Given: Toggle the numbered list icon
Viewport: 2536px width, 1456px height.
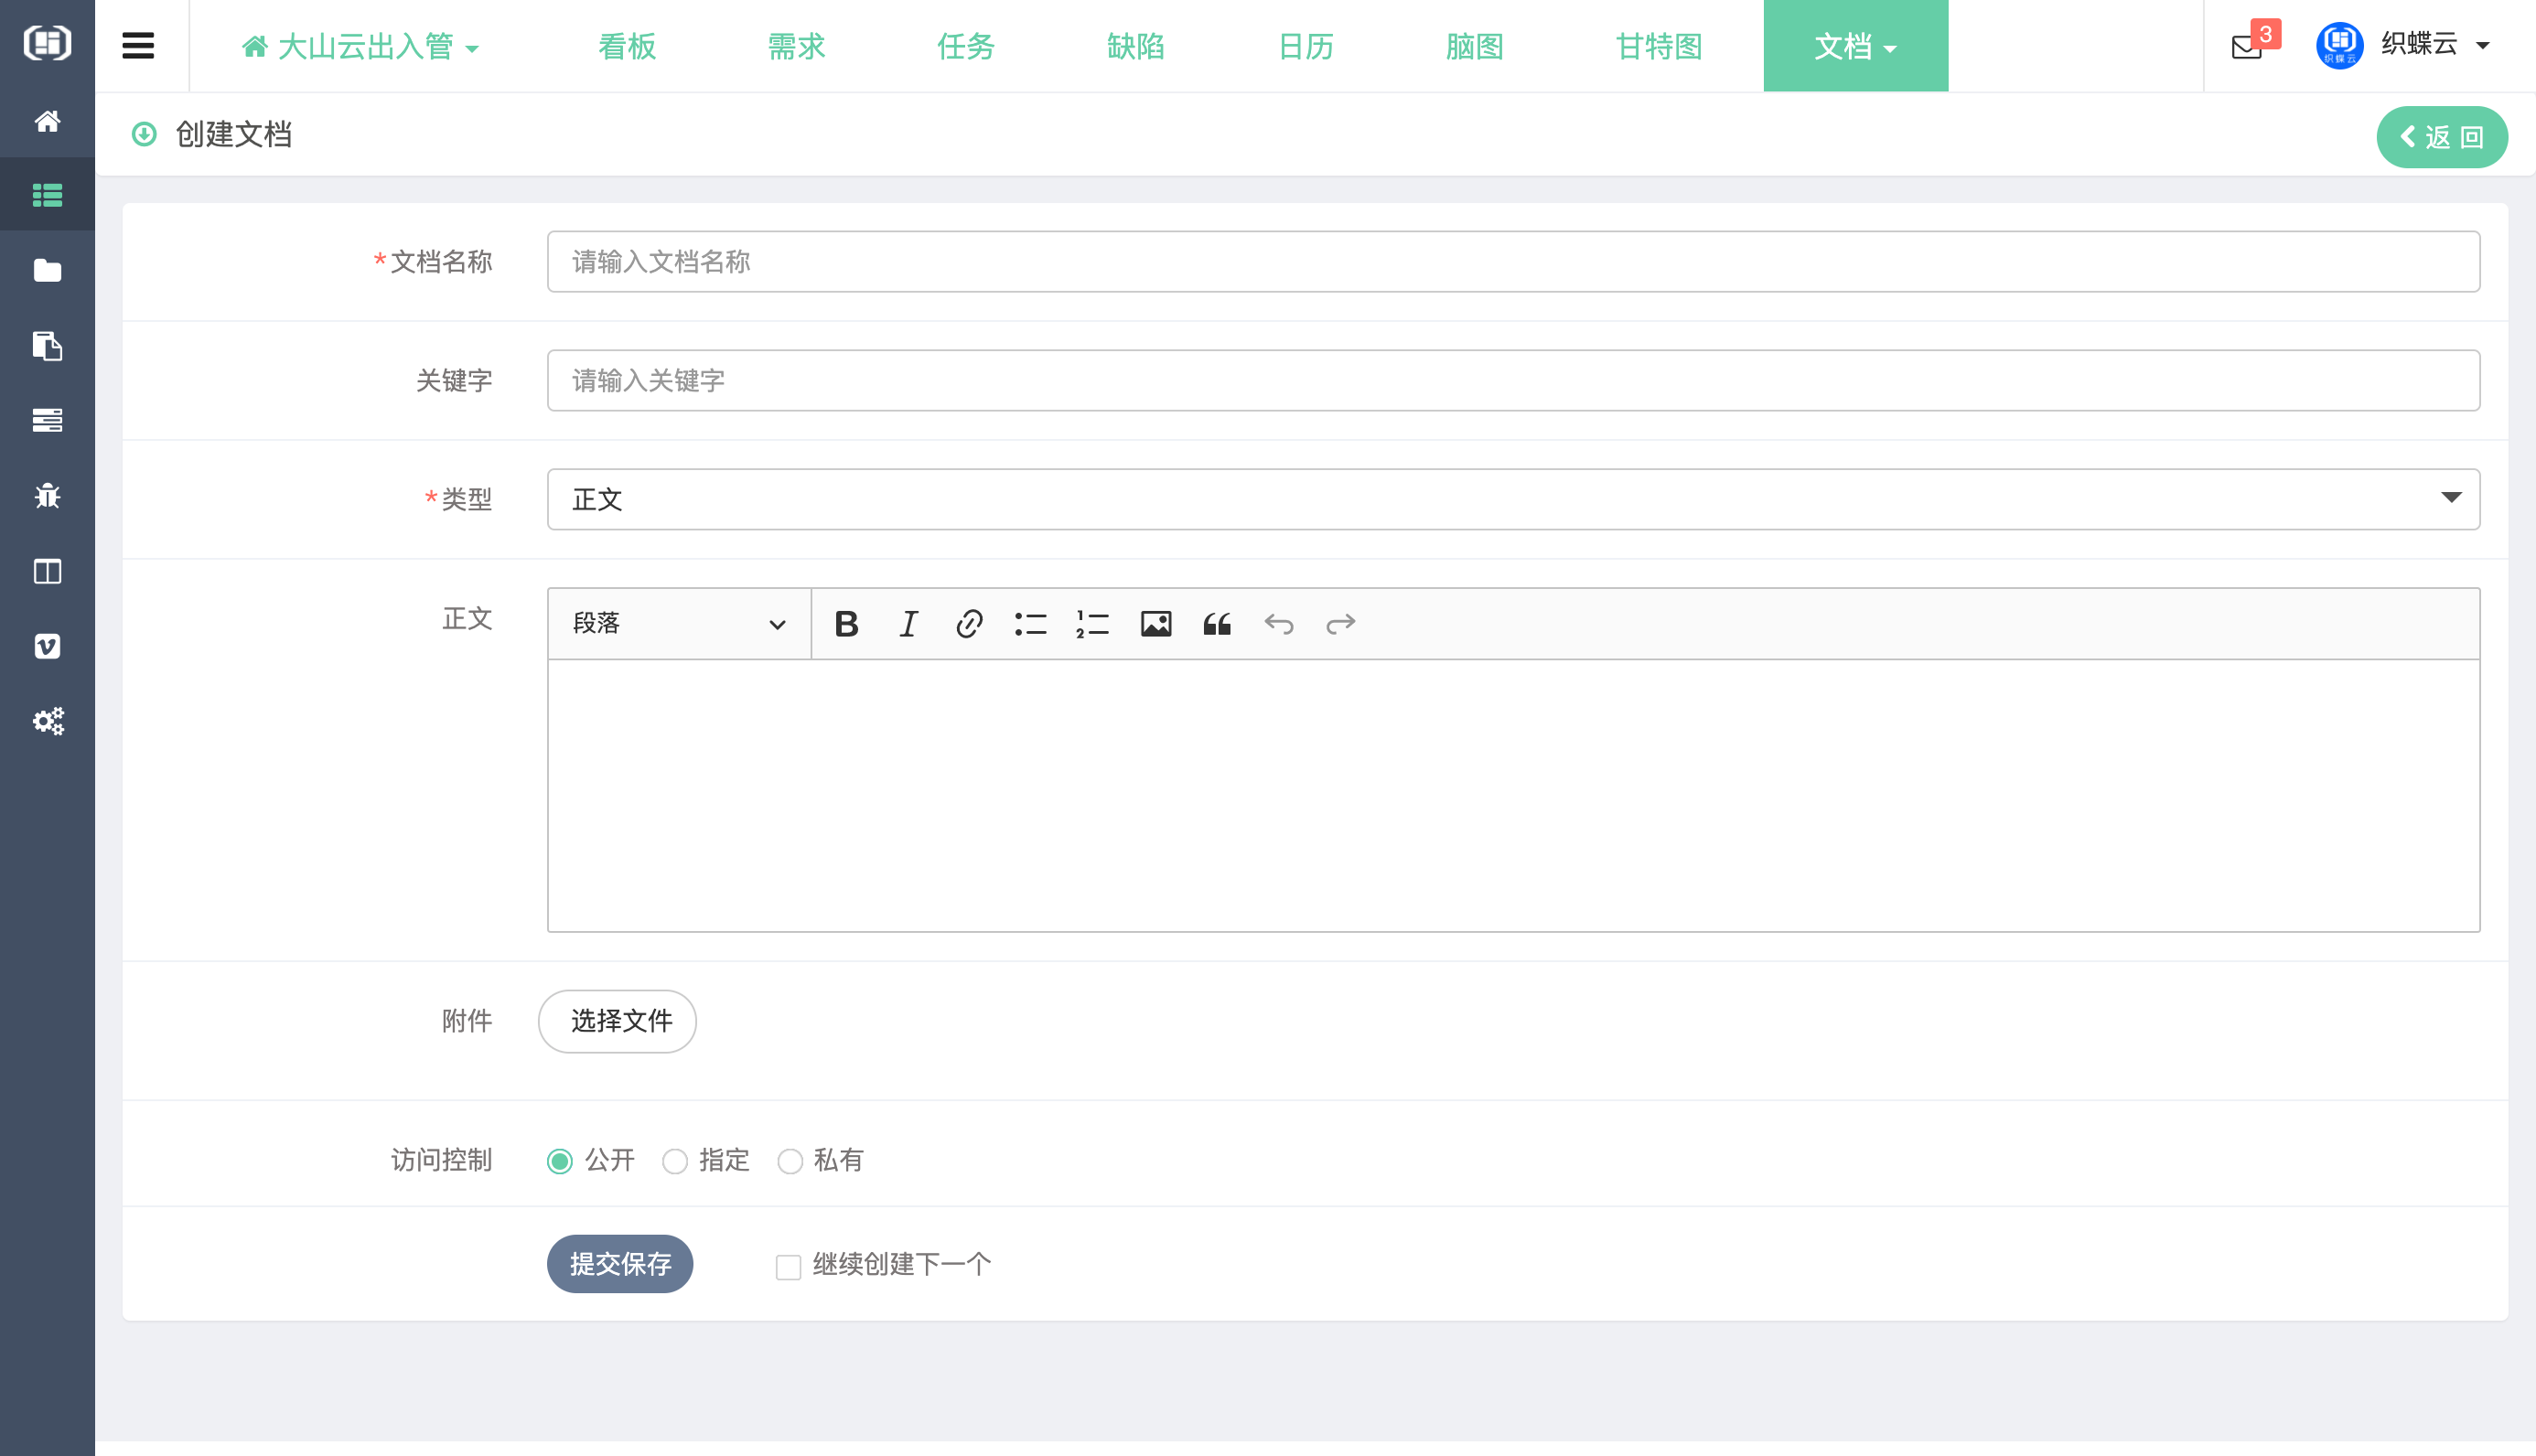Looking at the screenshot, I should [x=1092, y=624].
